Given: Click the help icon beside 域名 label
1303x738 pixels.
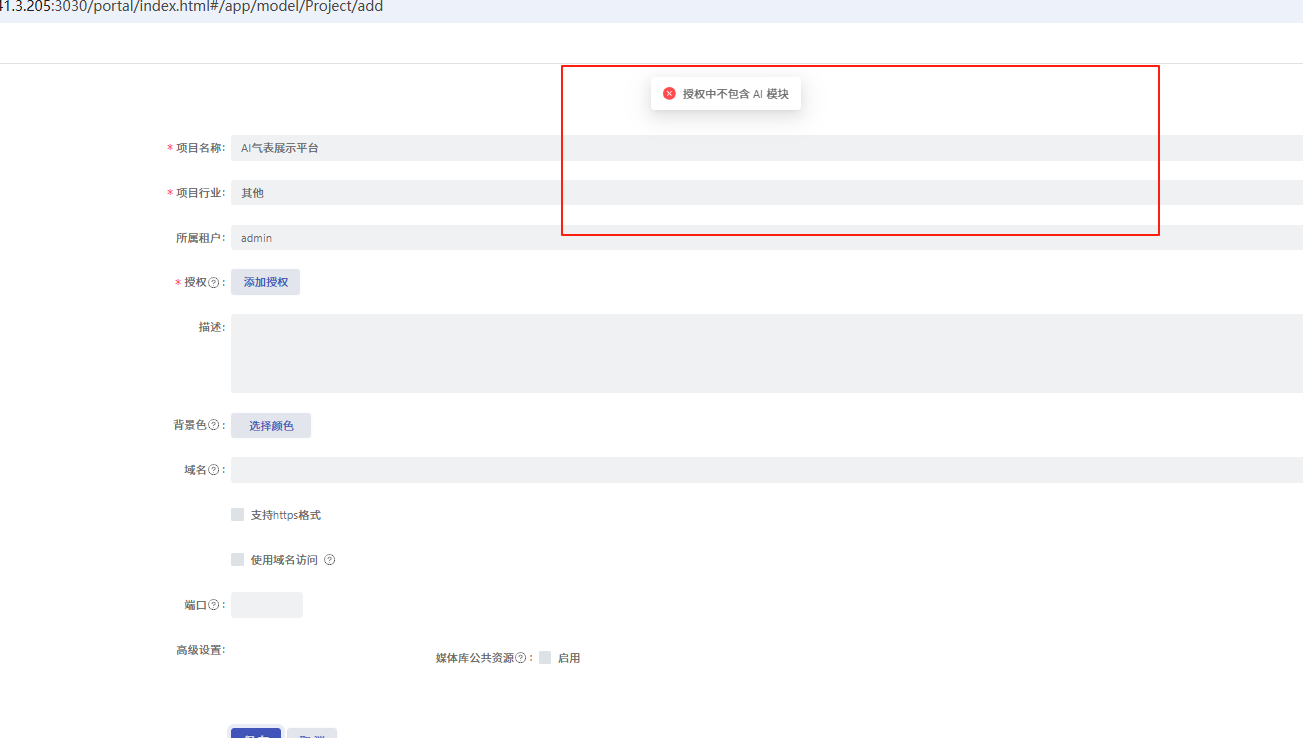Looking at the screenshot, I should coord(213,470).
